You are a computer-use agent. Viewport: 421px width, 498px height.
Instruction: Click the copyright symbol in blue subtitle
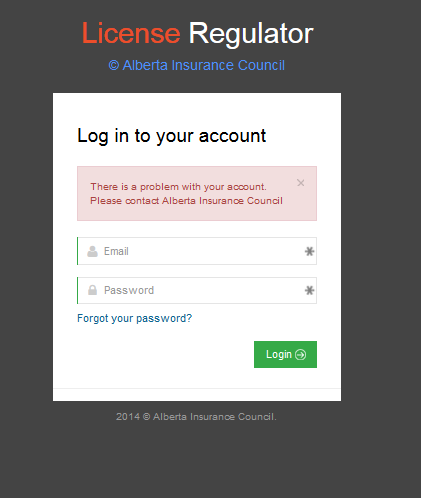pos(114,65)
